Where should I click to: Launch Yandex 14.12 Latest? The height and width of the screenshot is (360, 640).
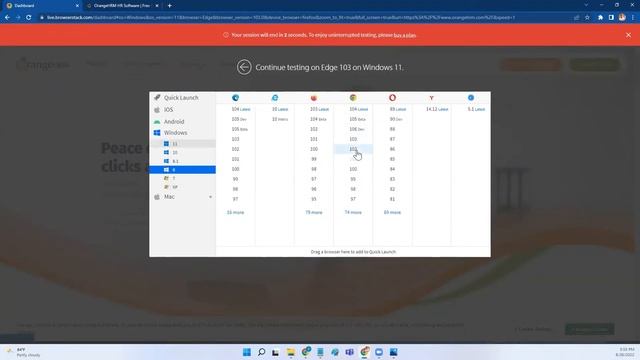[437, 109]
